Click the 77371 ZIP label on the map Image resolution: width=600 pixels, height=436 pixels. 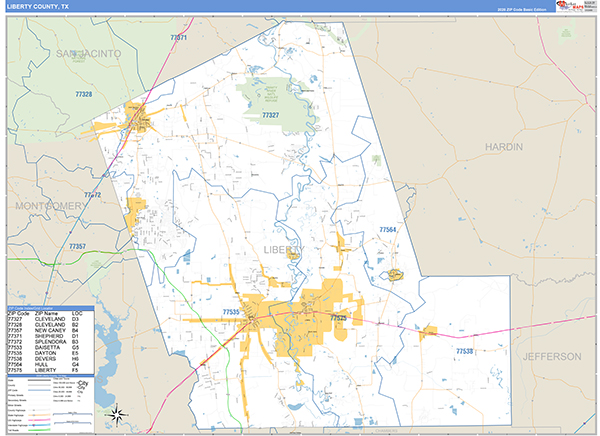click(x=179, y=38)
